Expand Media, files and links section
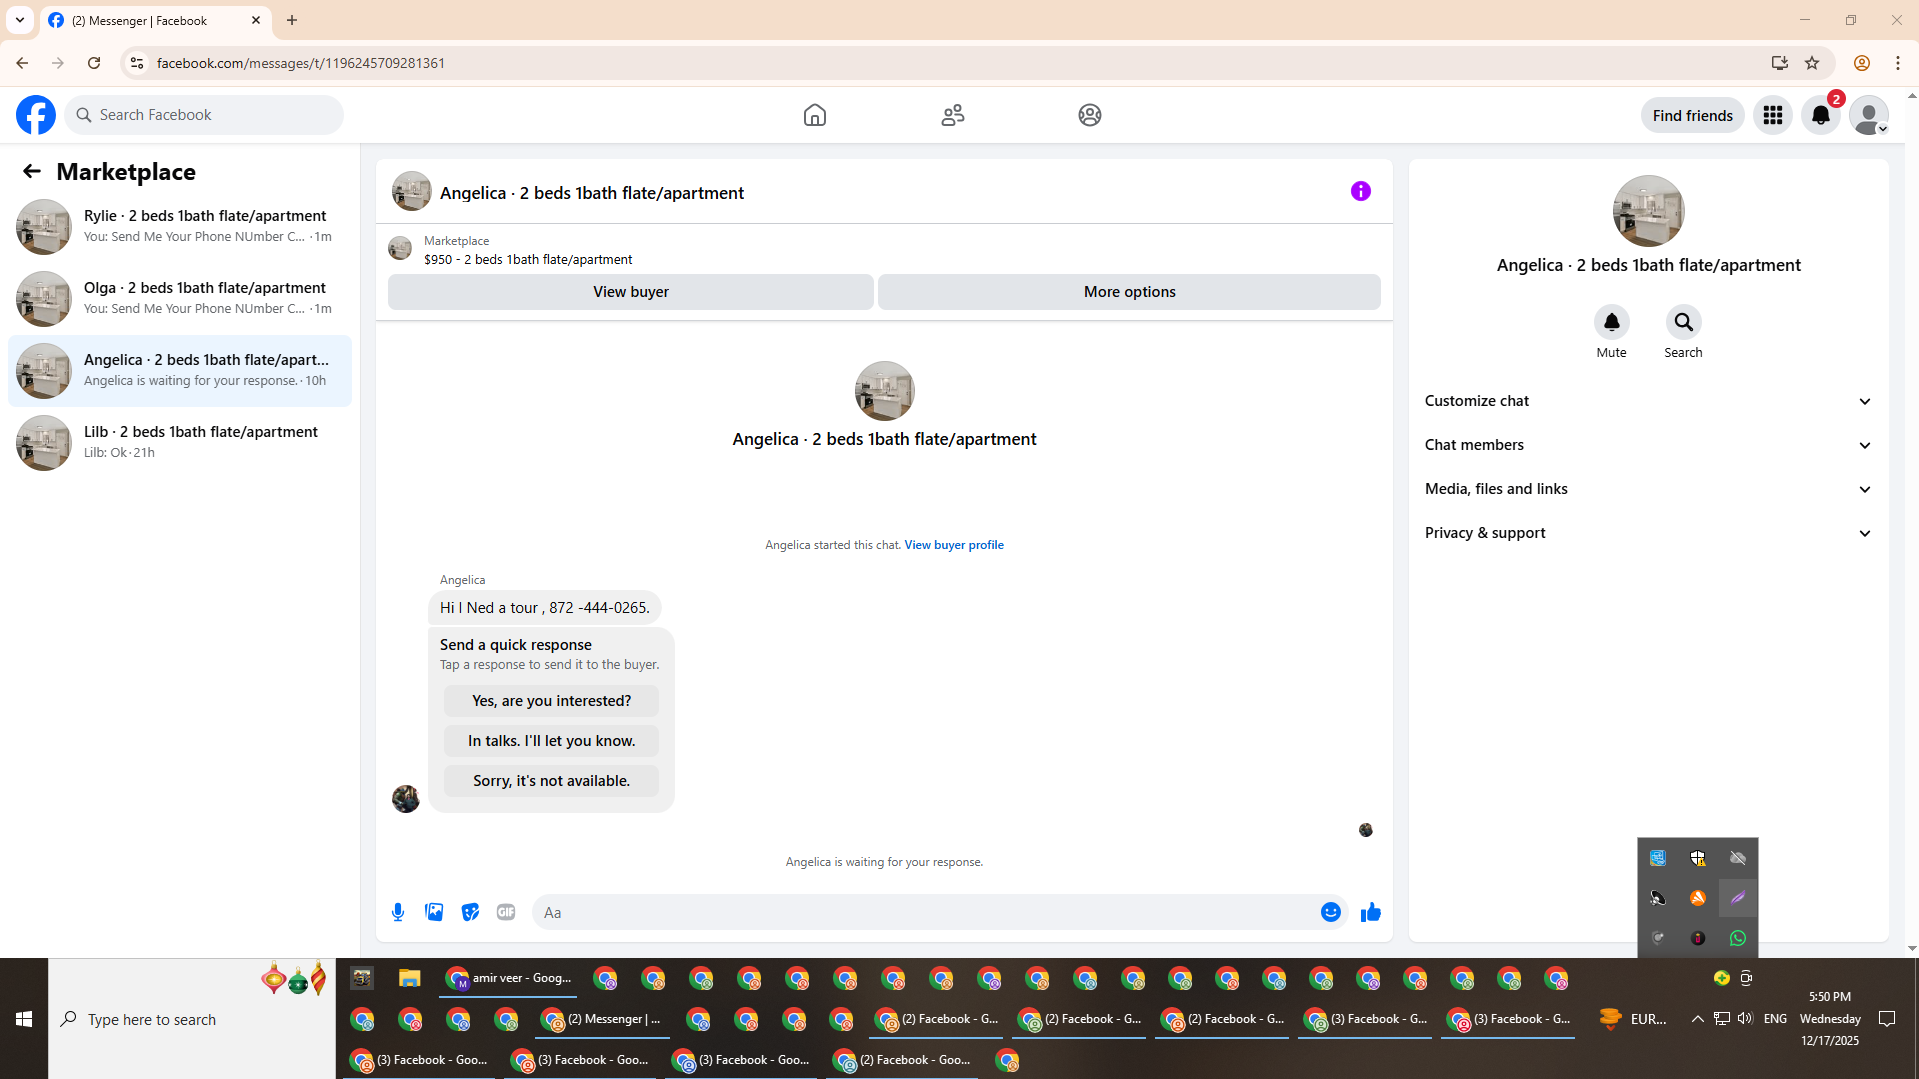This screenshot has width=1919, height=1079. (1648, 489)
